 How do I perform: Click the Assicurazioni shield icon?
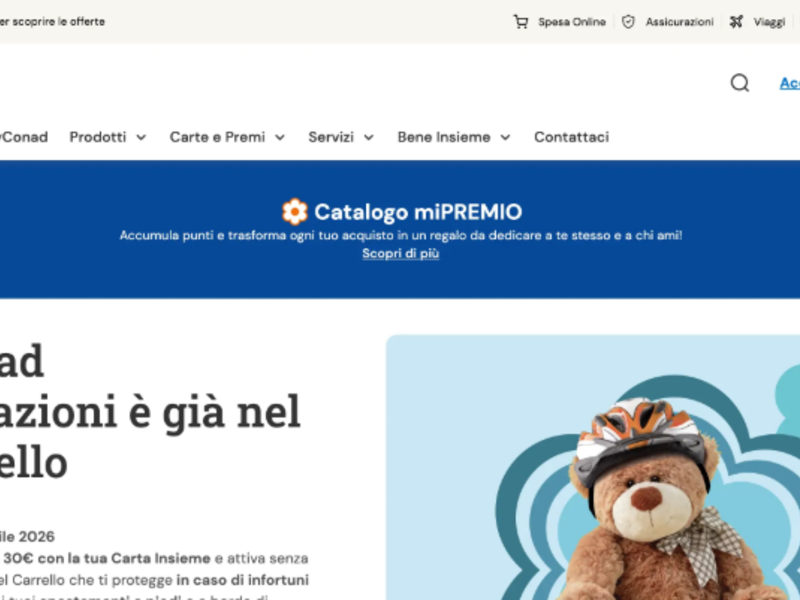[628, 22]
